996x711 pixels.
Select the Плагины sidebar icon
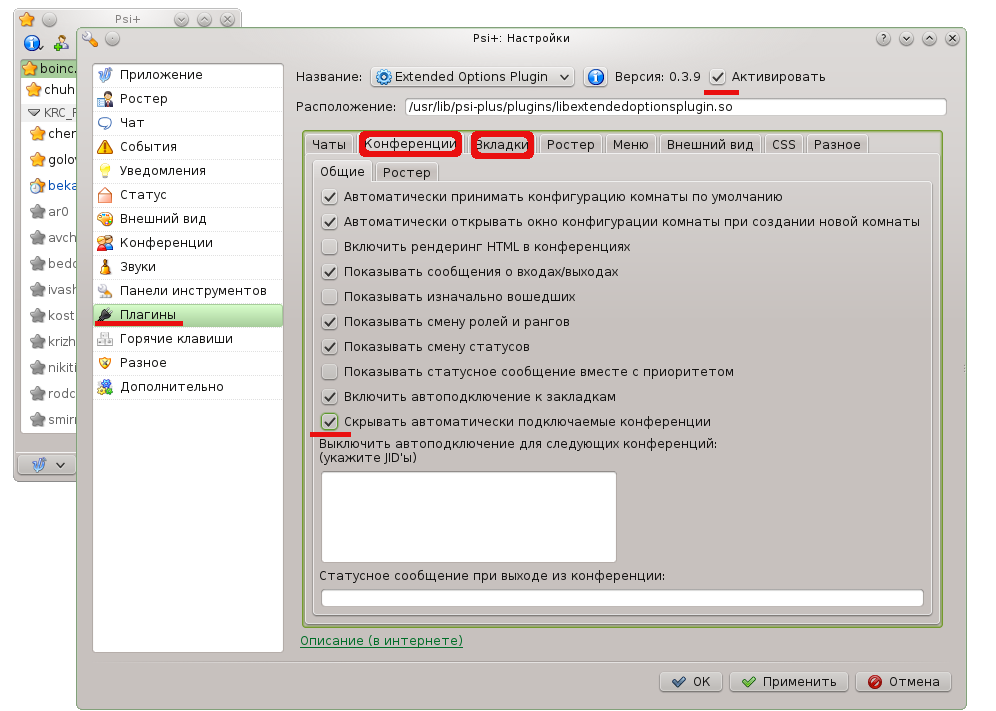(x=105, y=315)
